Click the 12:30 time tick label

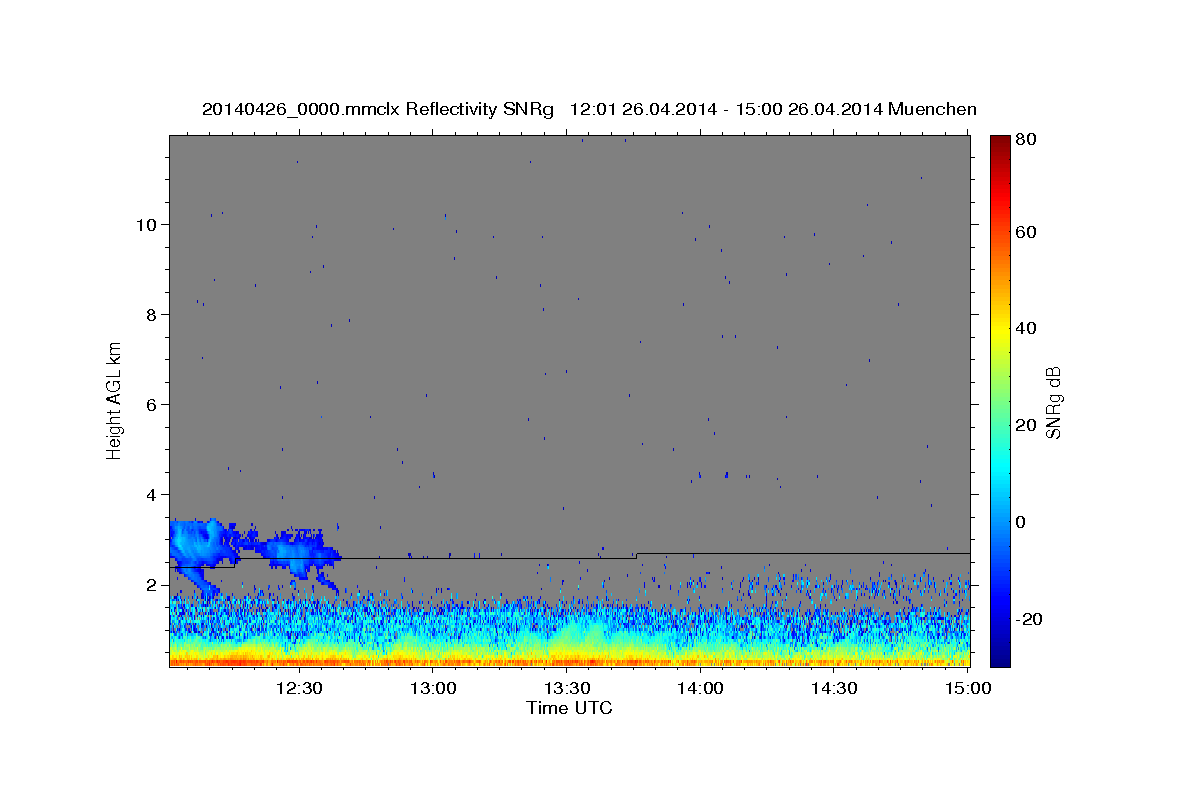point(299,688)
